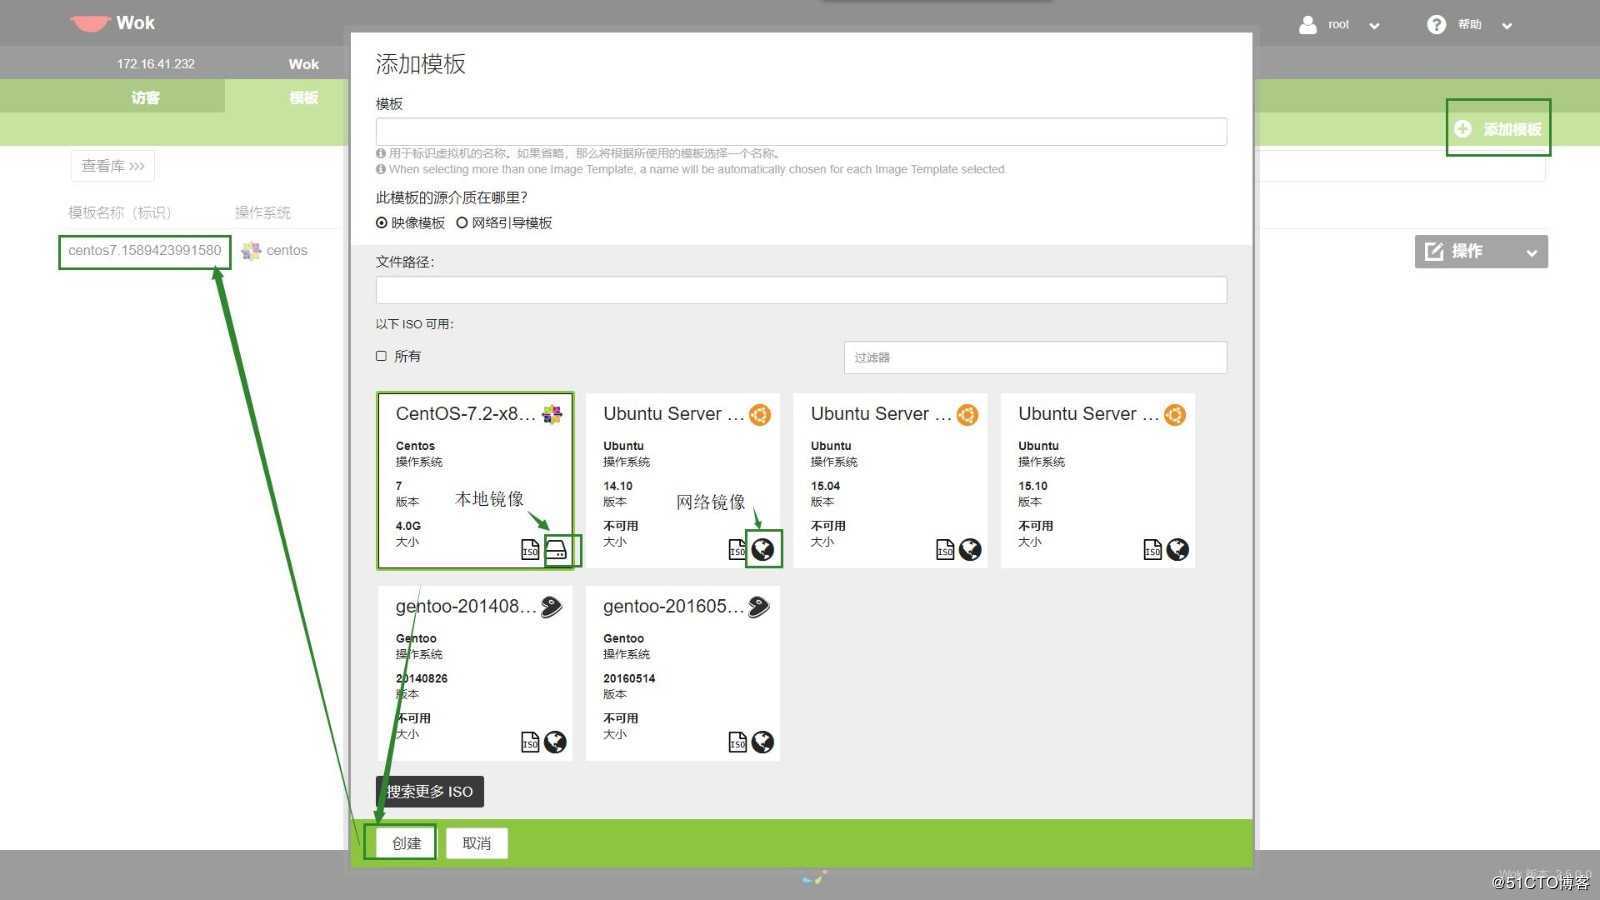Image resolution: width=1600 pixels, height=900 pixels.
Task: Click the root user avatar icon
Action: click(x=1307, y=25)
